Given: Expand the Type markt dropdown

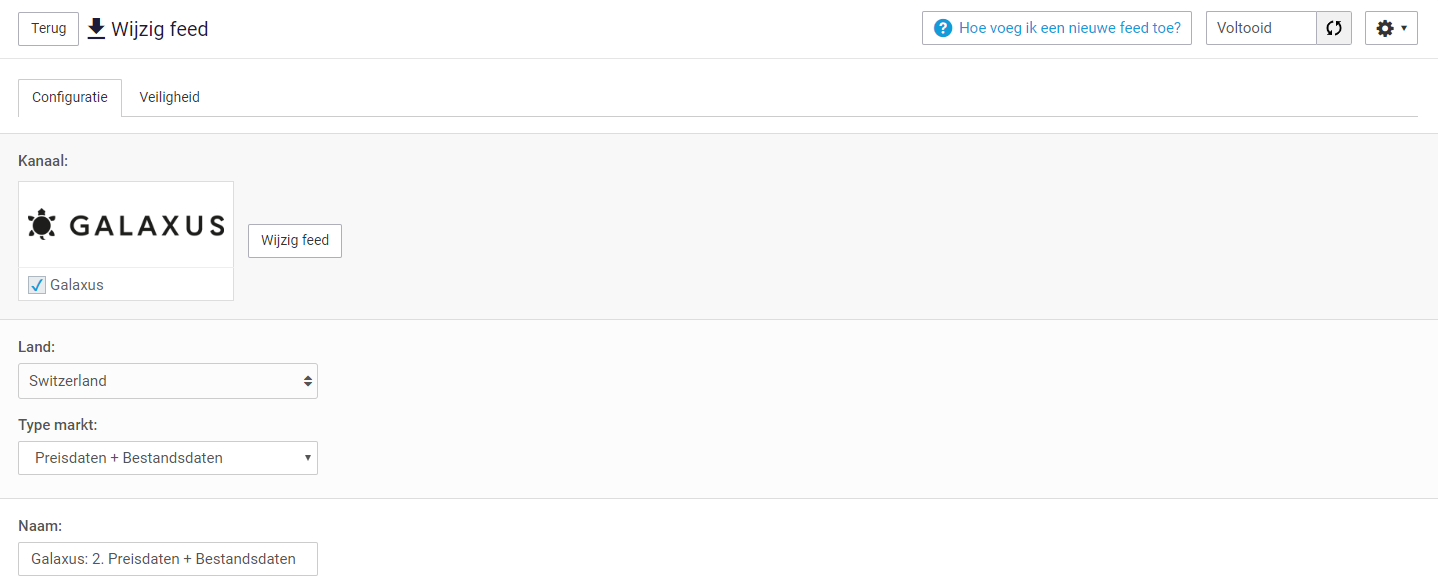Looking at the screenshot, I should (168, 458).
